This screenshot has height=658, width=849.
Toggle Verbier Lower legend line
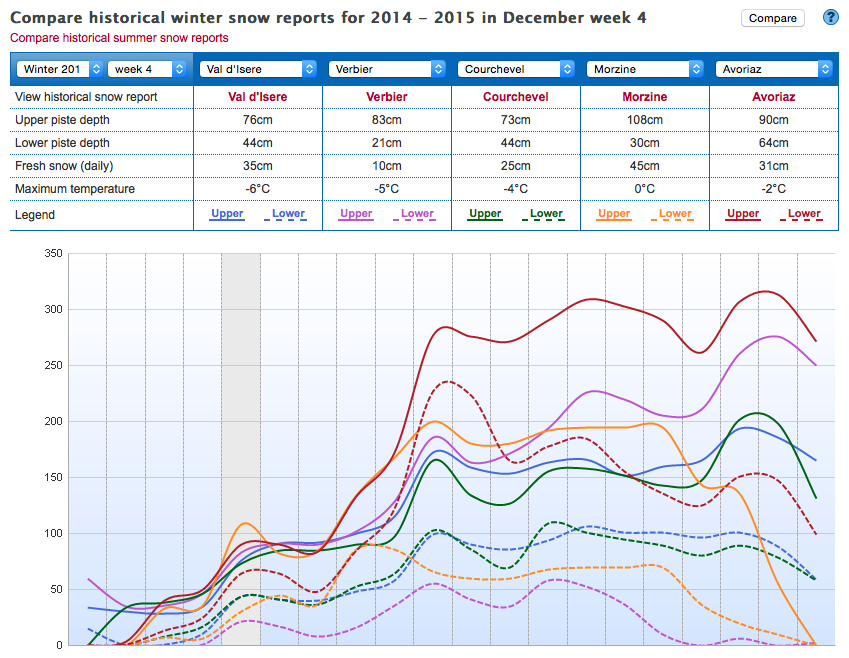tap(417, 214)
